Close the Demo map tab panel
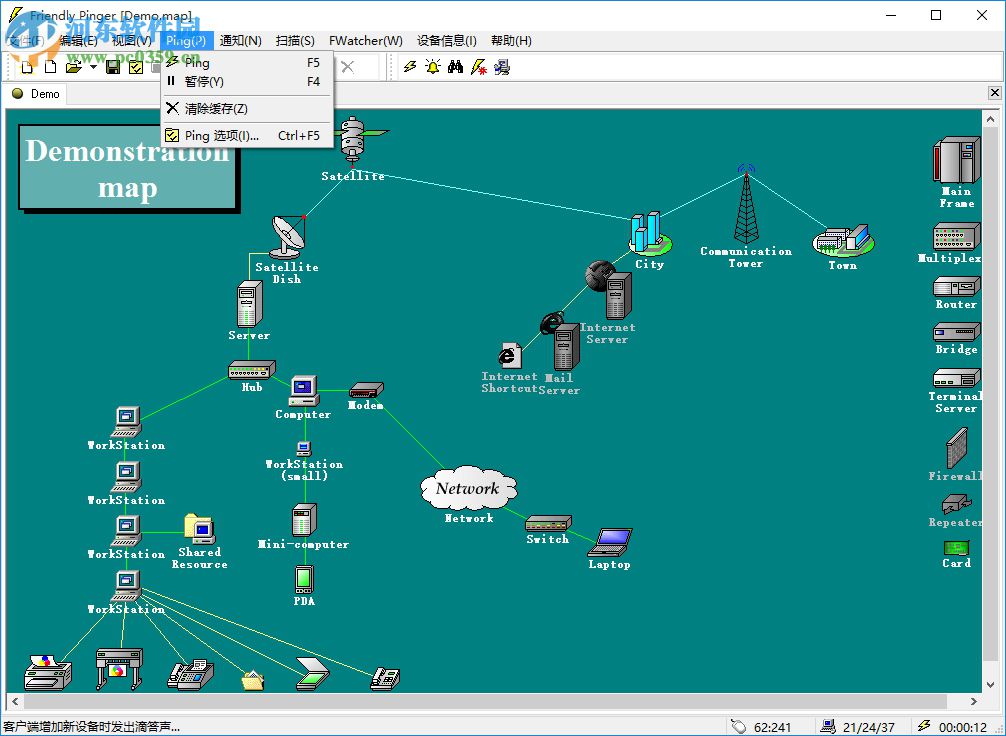Image resolution: width=1006 pixels, height=736 pixels. coord(994,93)
